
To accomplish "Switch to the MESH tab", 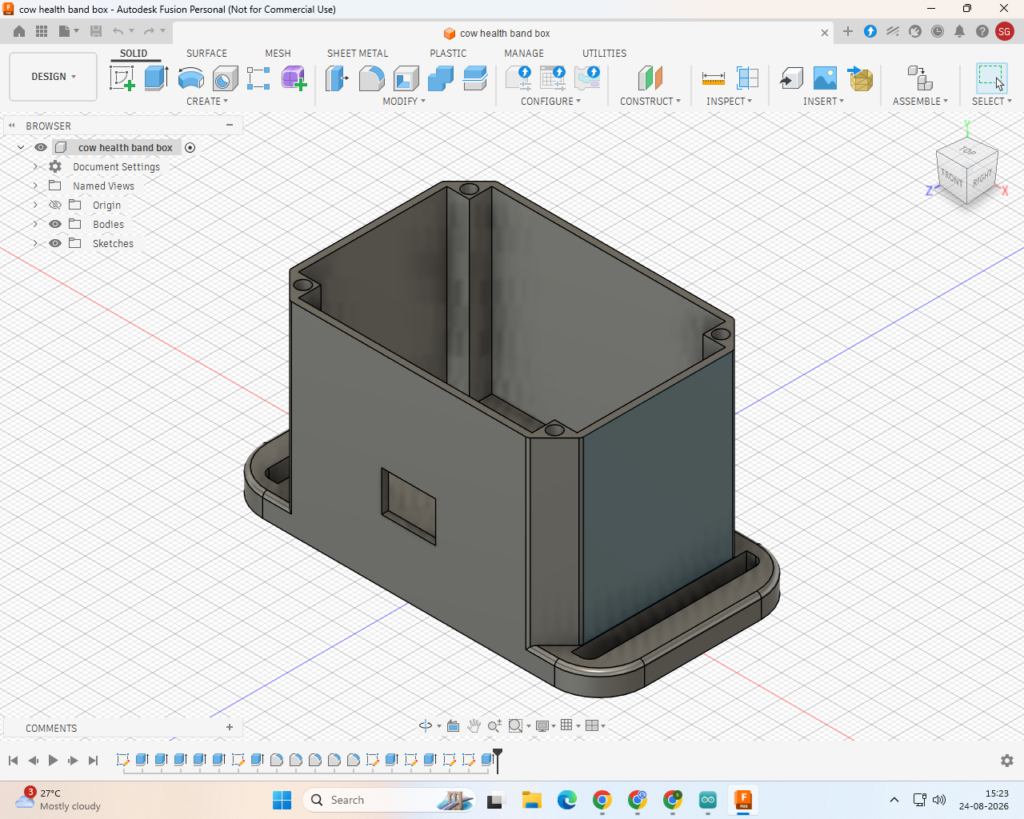I will (x=278, y=54).
